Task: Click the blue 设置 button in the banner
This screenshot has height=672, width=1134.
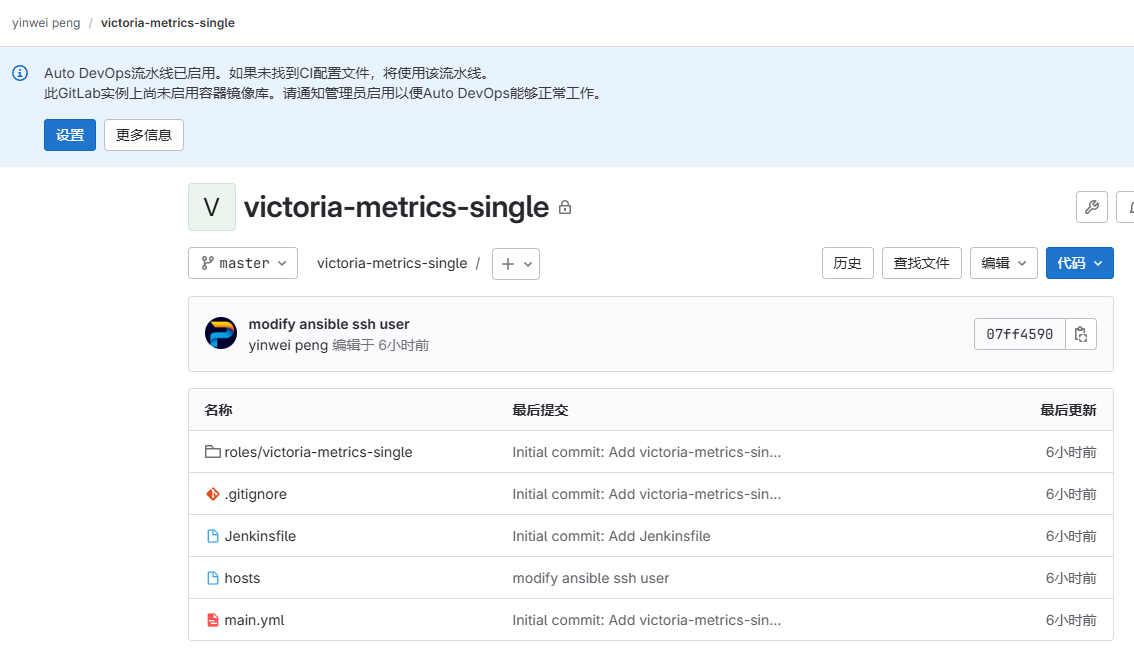Action: [69, 134]
